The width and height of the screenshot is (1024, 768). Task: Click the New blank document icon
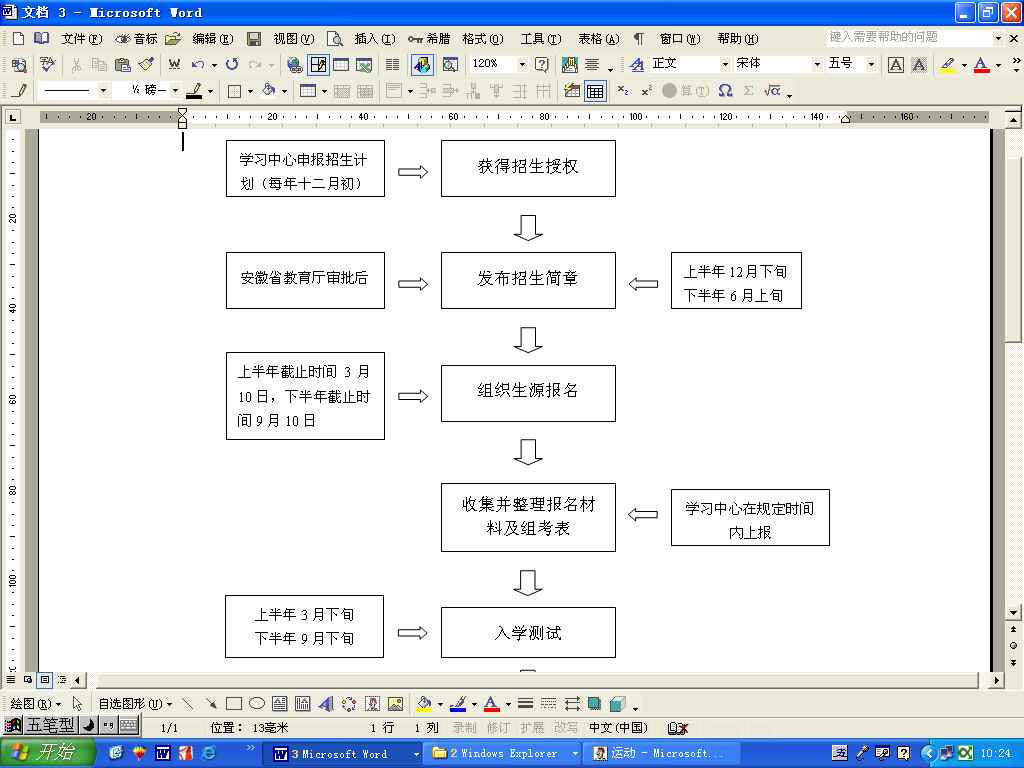(x=18, y=39)
